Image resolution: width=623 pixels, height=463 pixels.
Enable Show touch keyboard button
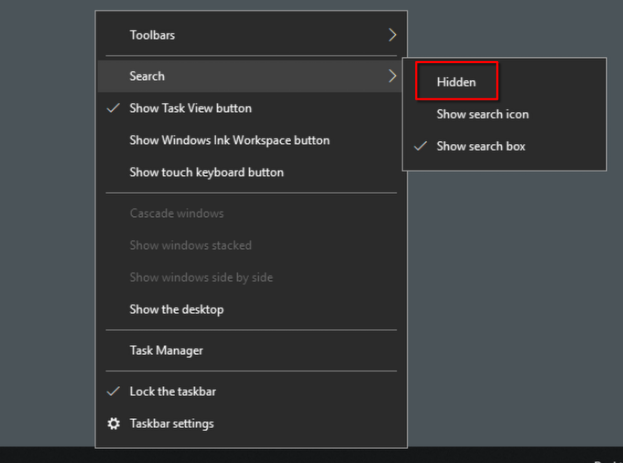(x=251, y=172)
